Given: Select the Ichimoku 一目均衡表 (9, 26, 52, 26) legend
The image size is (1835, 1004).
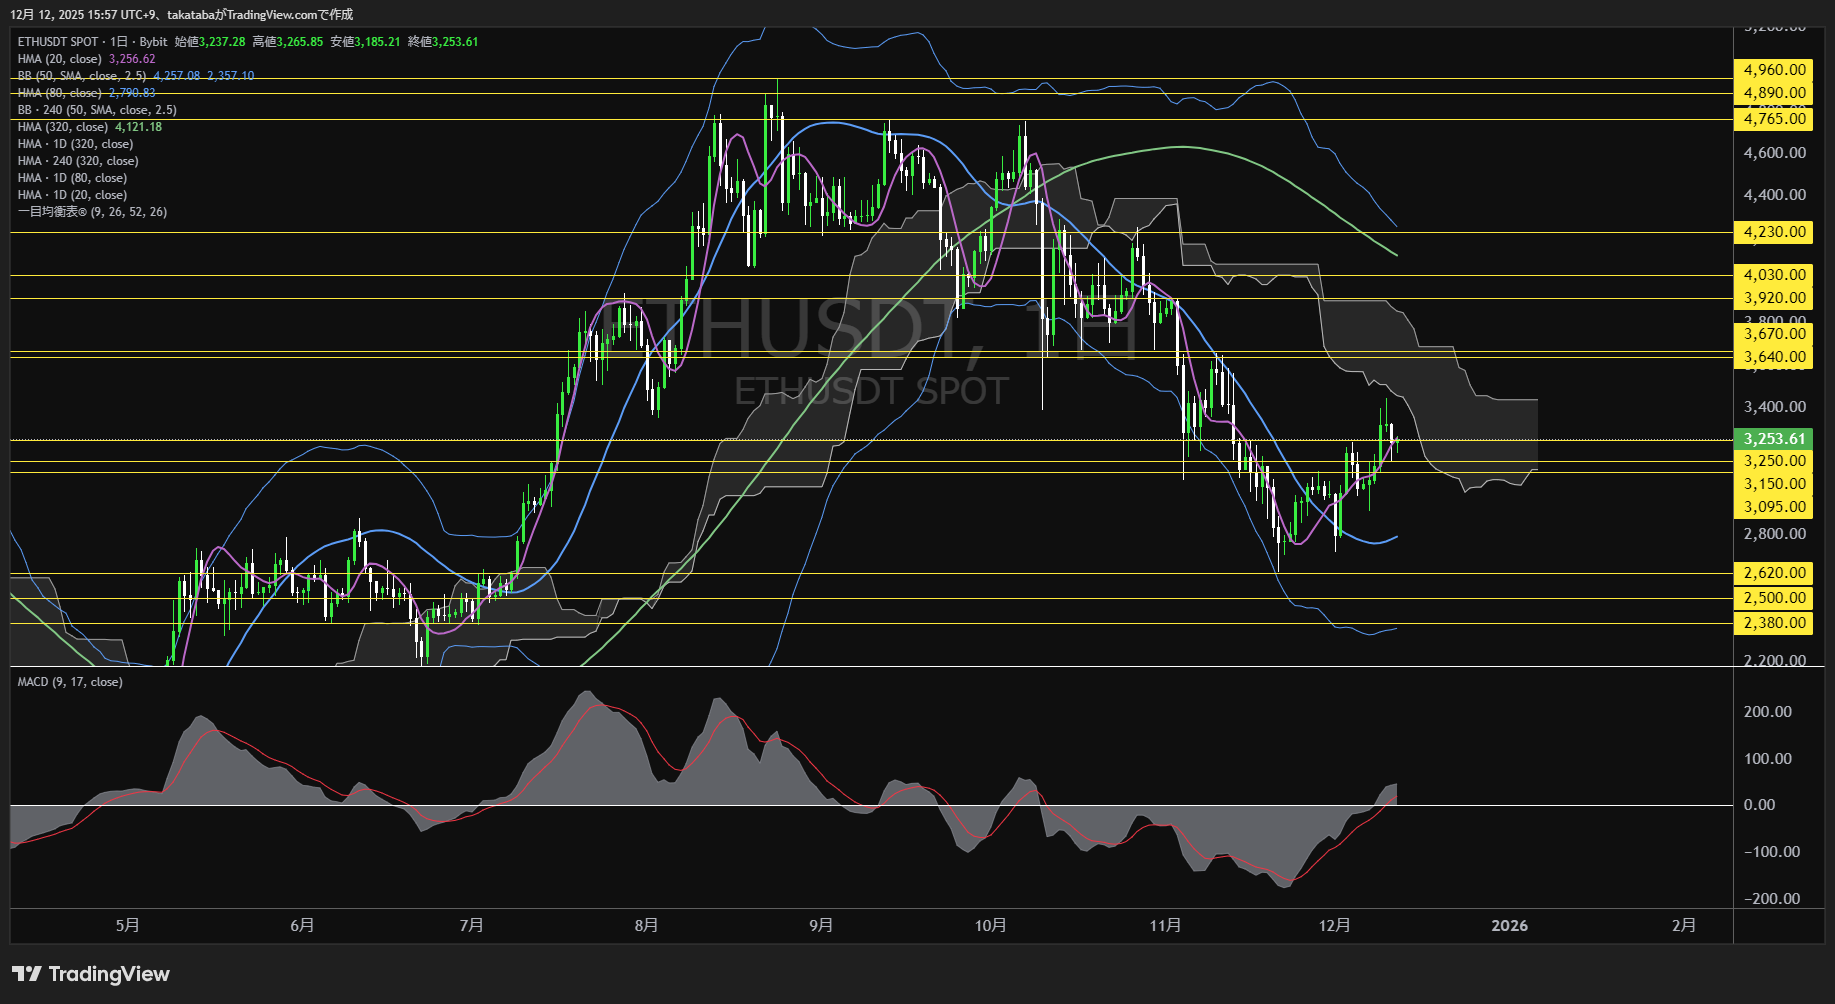Looking at the screenshot, I should coord(92,212).
